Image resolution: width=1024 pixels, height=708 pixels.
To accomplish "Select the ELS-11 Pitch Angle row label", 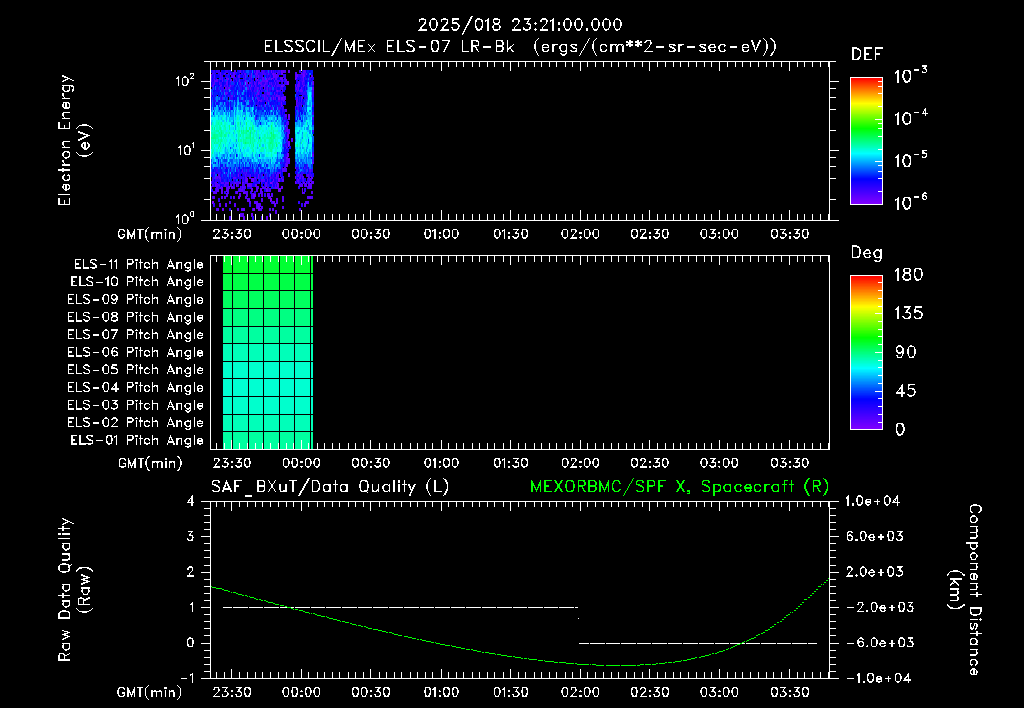I will pos(138,265).
